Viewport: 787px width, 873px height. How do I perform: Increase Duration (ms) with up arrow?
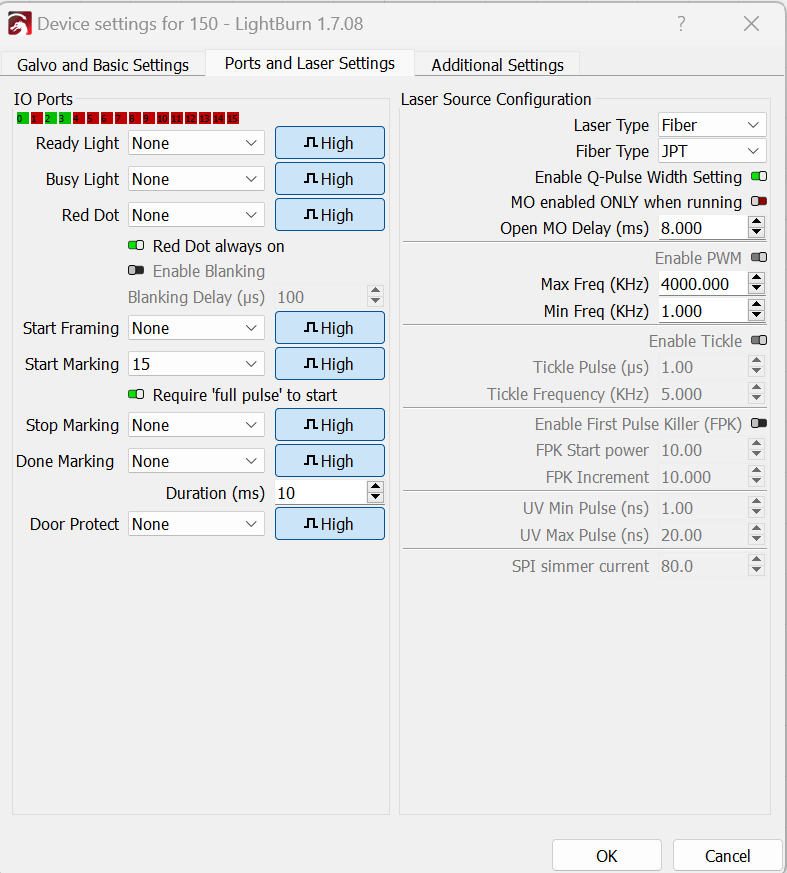376,487
